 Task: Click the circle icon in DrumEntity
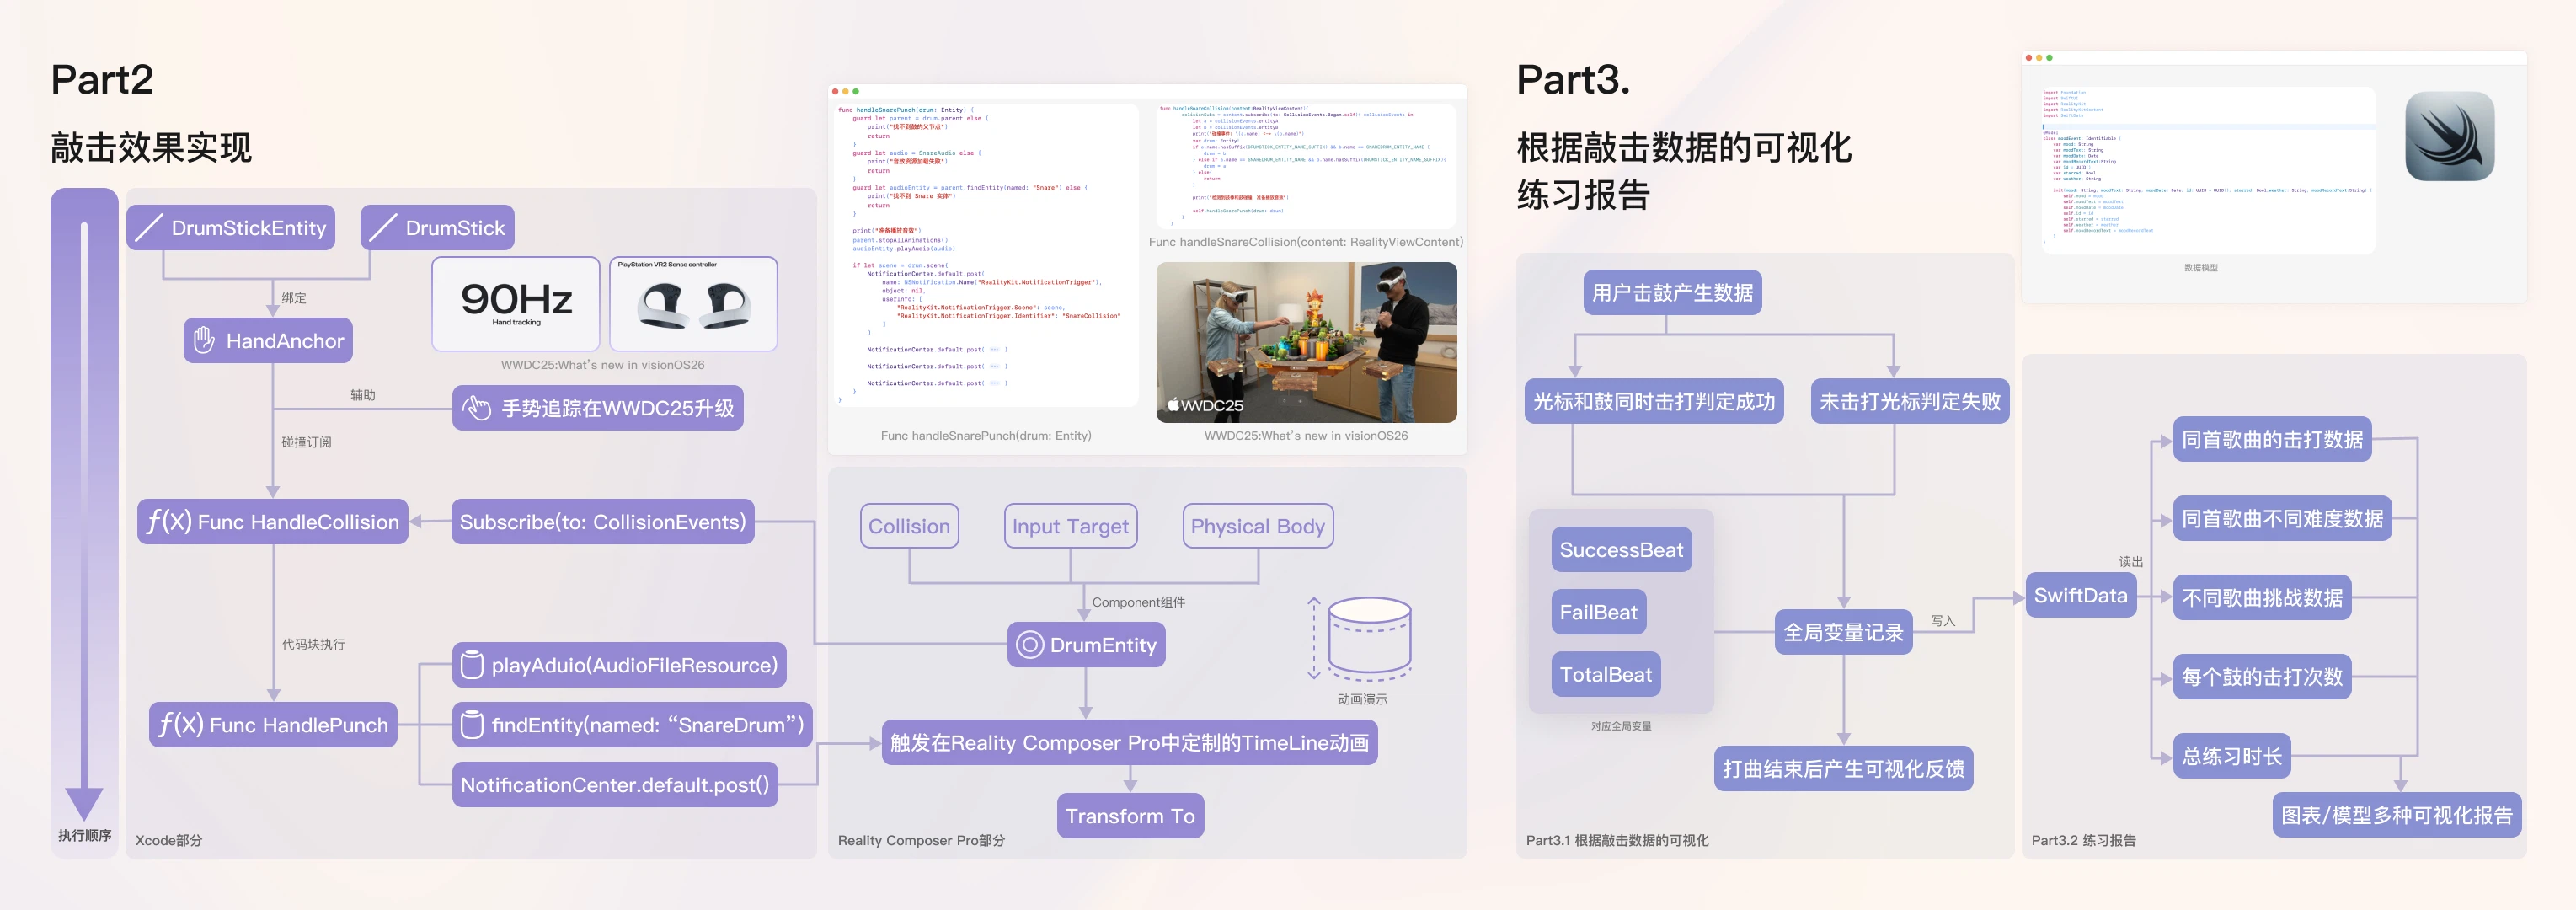click(1029, 645)
